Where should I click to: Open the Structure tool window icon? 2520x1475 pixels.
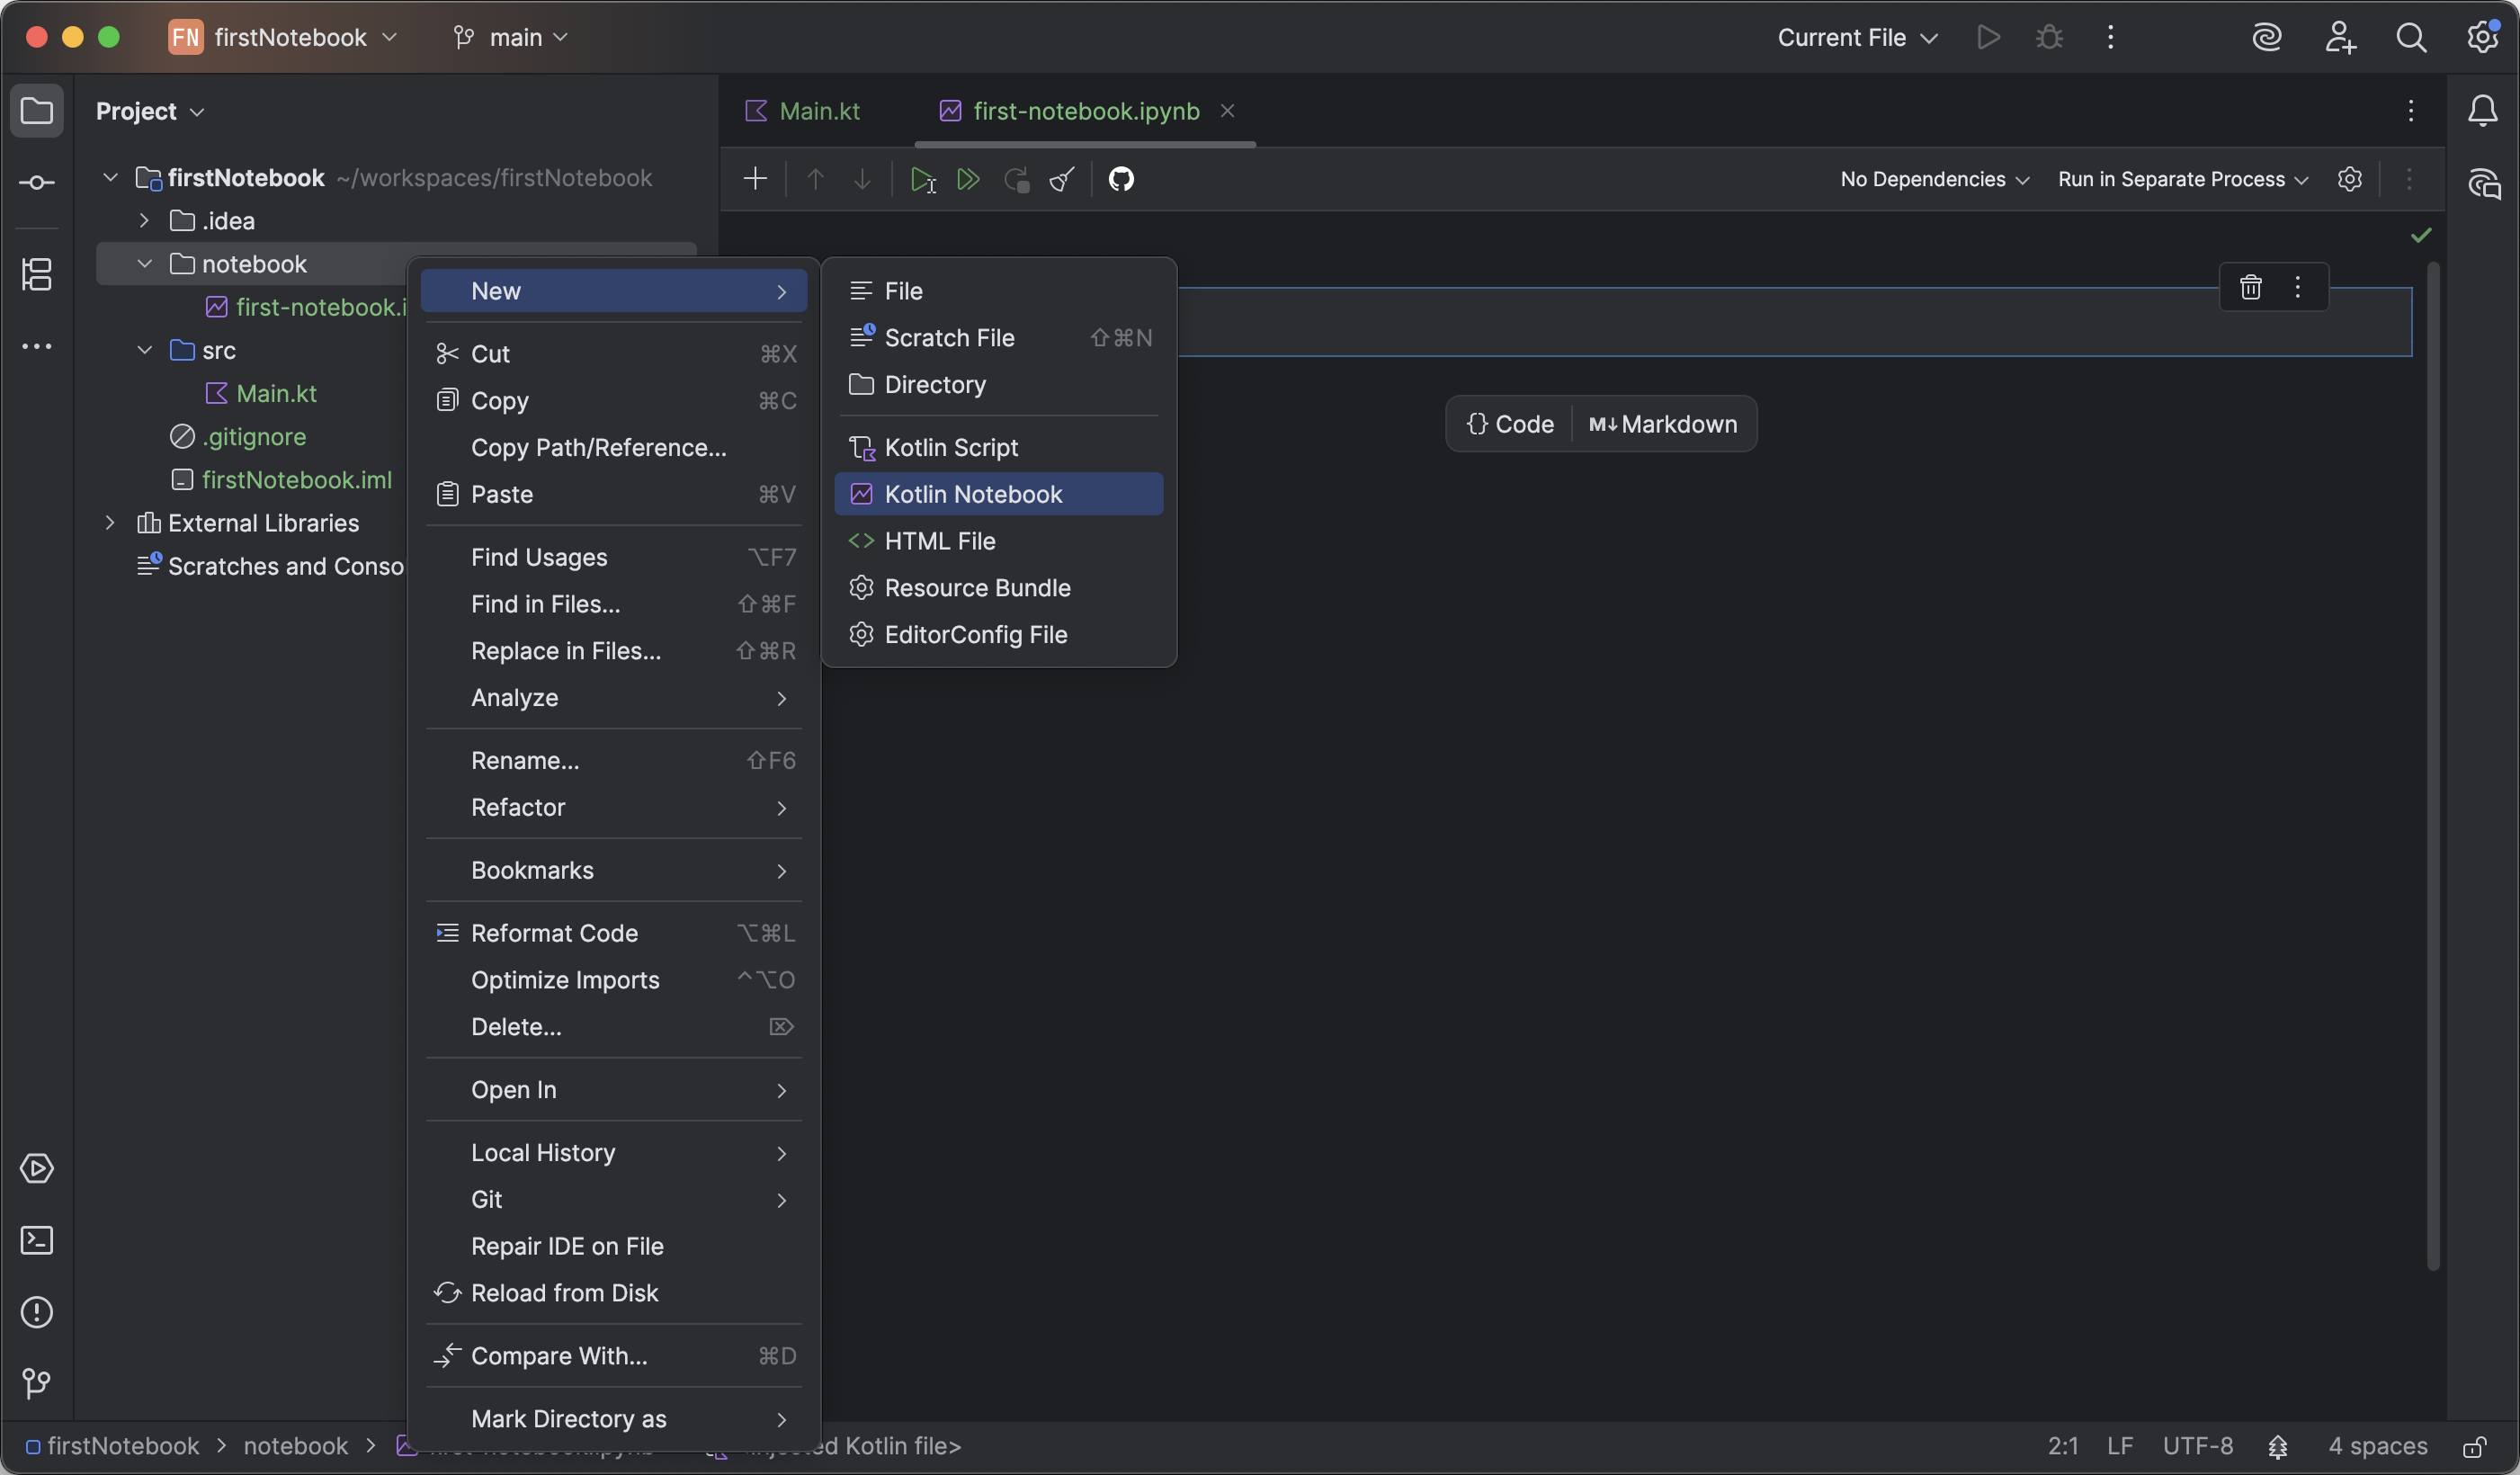click(37, 274)
